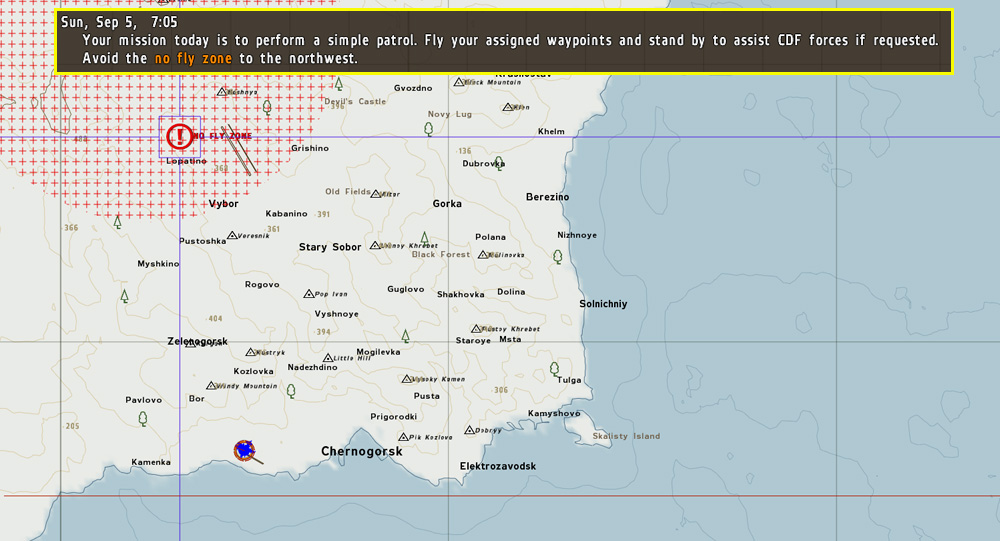Click the Guglovo village label

(406, 289)
